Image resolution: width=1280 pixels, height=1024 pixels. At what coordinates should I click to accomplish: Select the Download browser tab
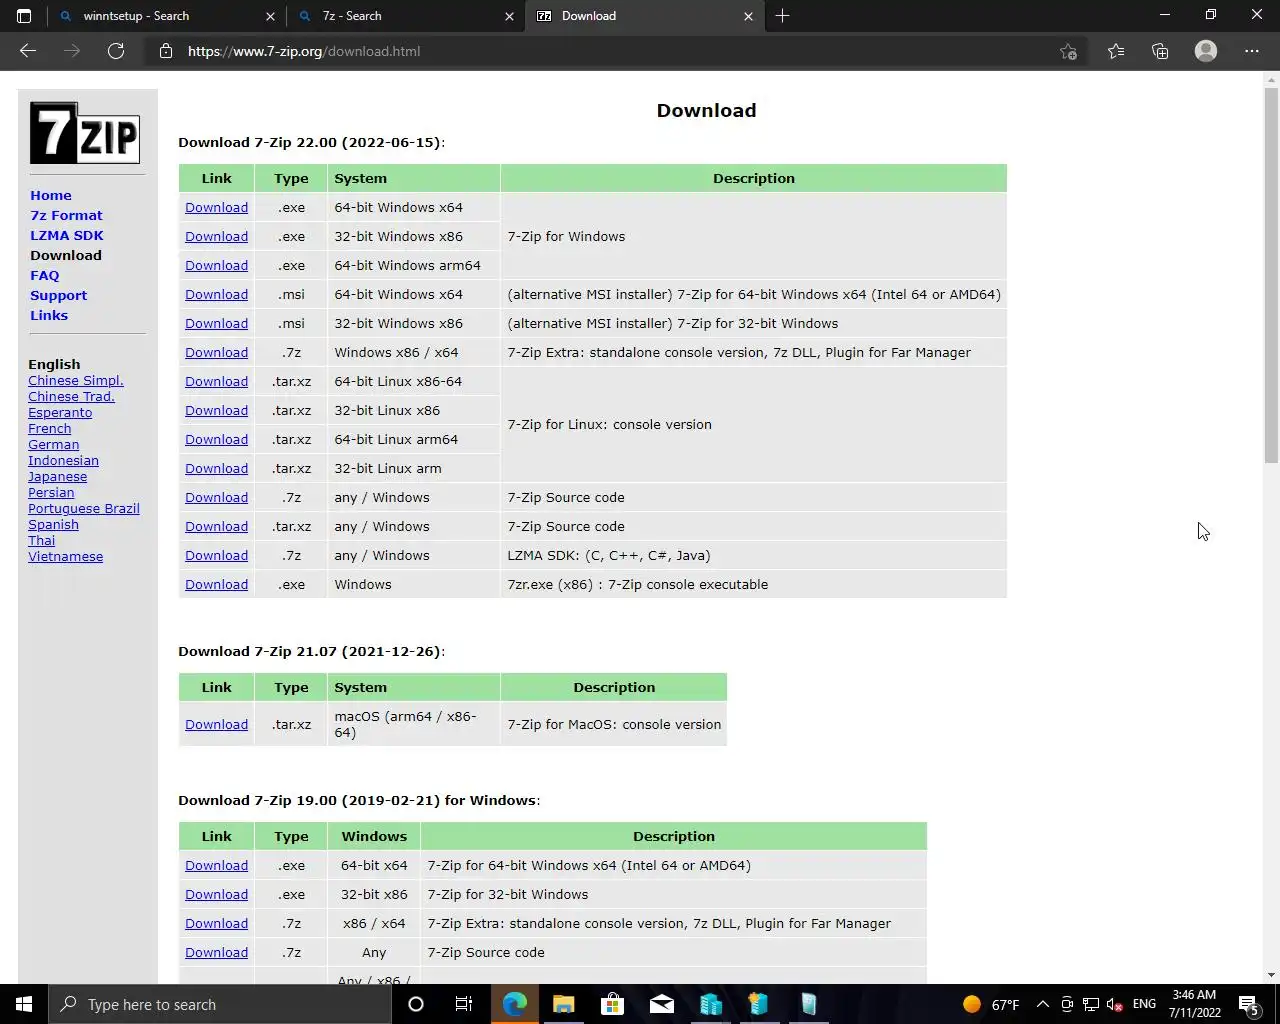(x=645, y=16)
